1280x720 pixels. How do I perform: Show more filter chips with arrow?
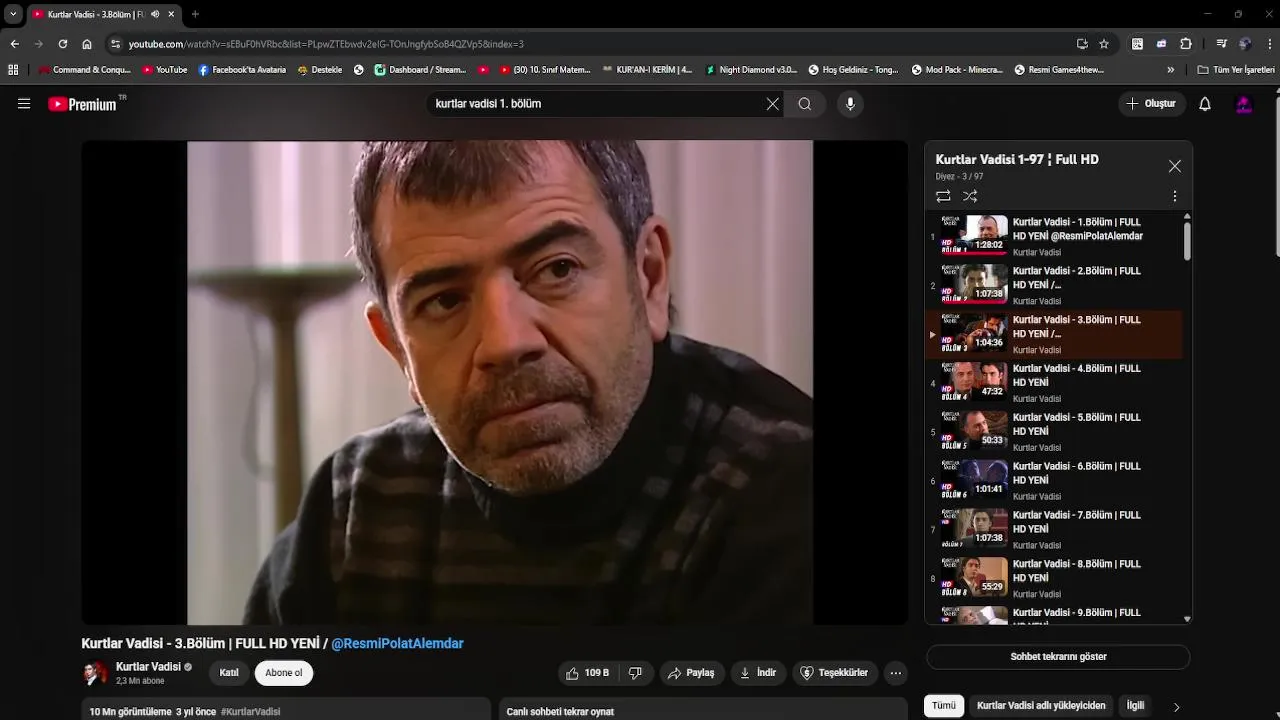point(1176,707)
